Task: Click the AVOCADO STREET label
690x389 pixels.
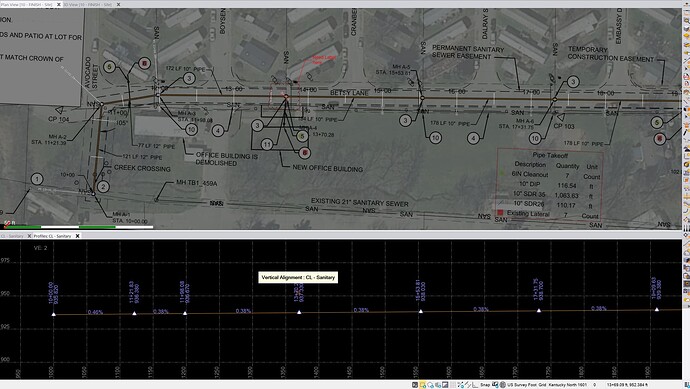Action: pyautogui.click(x=92, y=73)
